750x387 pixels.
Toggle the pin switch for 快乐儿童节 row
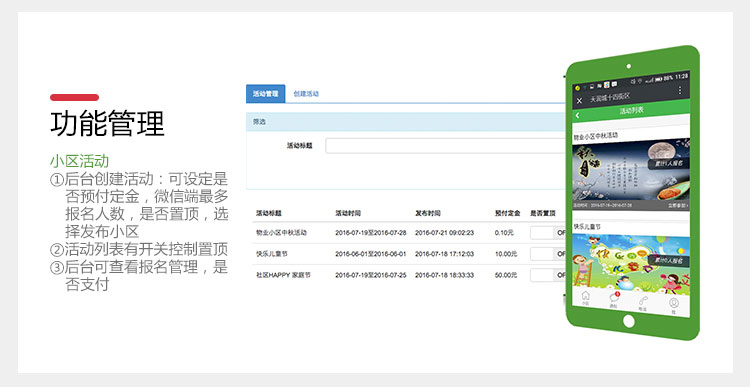pyautogui.click(x=548, y=254)
